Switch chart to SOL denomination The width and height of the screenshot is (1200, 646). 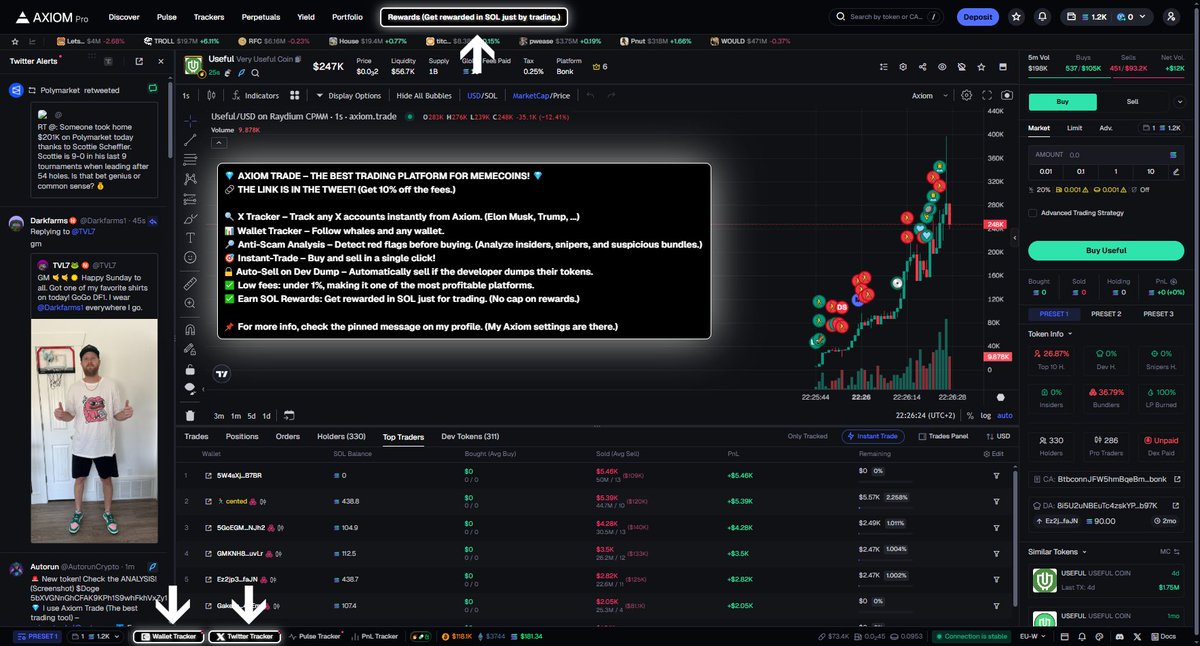click(490, 96)
